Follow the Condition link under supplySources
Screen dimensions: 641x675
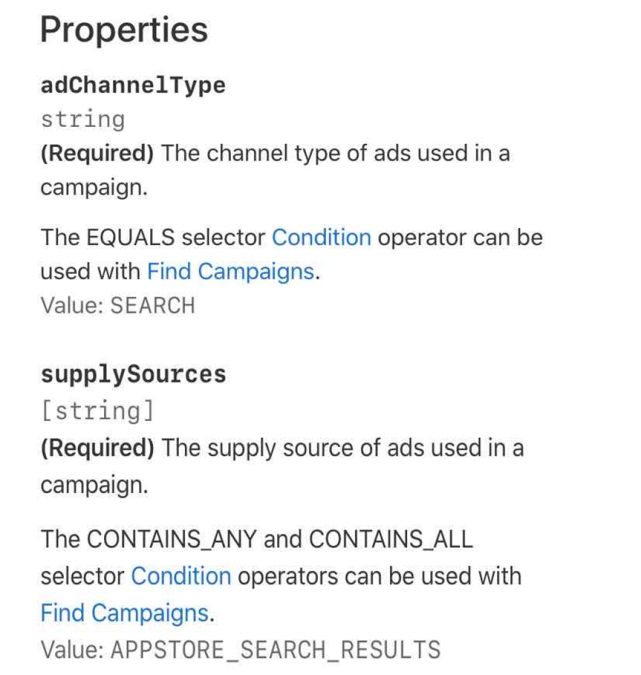[x=181, y=576]
